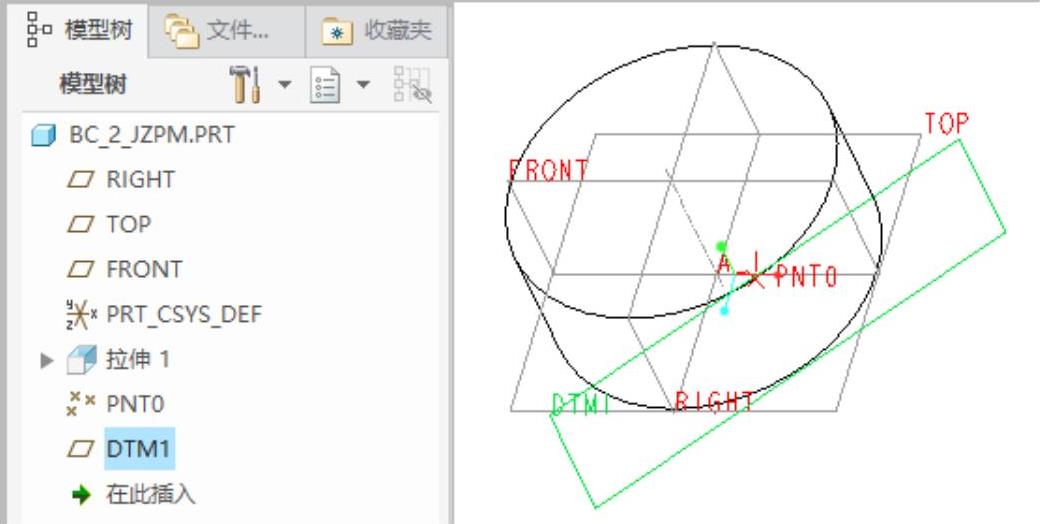Viewport: 1040px width, 524px height.
Task: Click the red RIGHT label in viewport
Action: point(714,402)
